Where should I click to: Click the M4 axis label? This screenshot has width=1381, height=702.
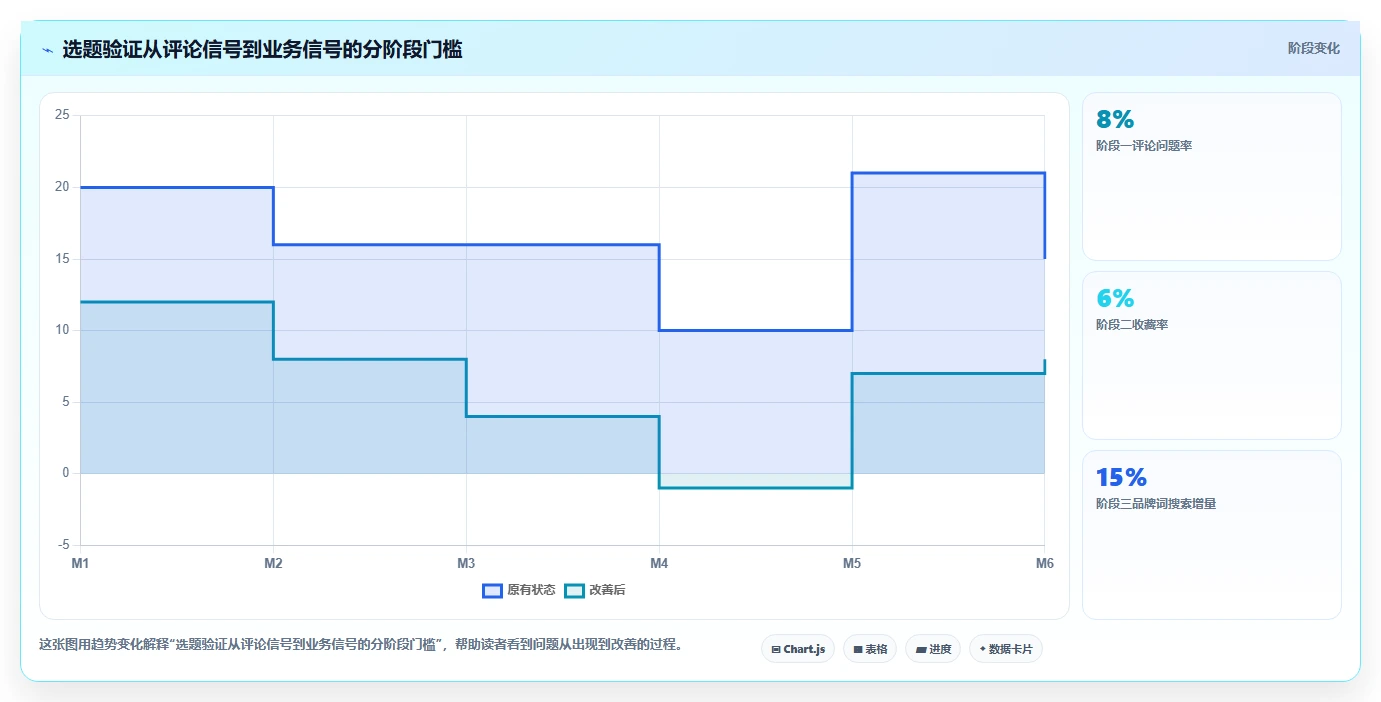[659, 564]
